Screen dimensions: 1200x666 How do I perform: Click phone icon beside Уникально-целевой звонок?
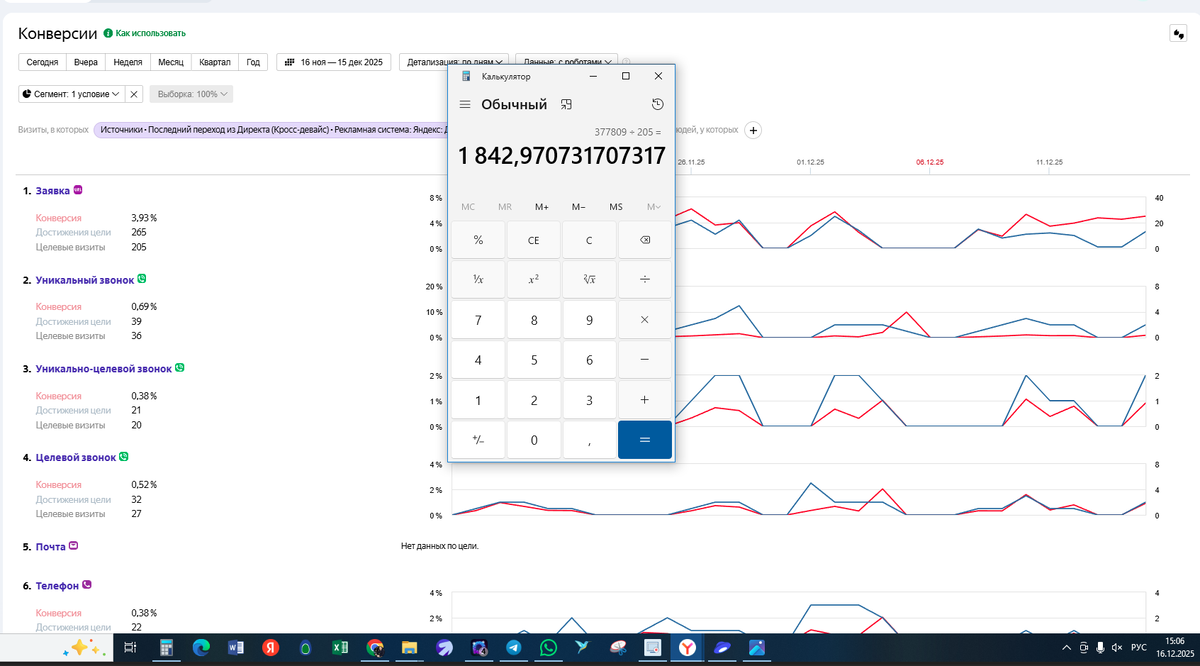click(180, 368)
